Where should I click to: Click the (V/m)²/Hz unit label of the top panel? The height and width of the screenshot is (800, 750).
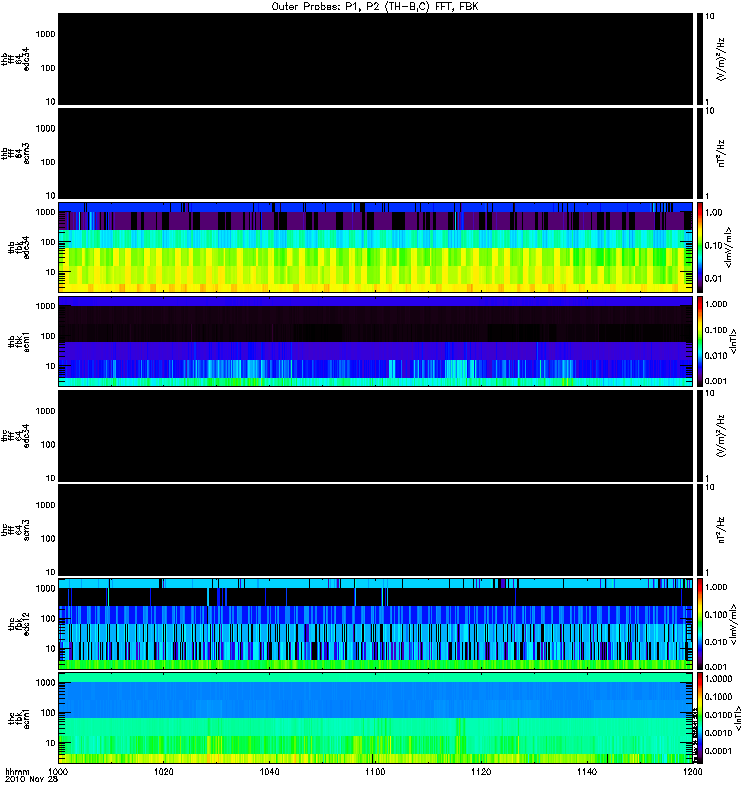721,59
